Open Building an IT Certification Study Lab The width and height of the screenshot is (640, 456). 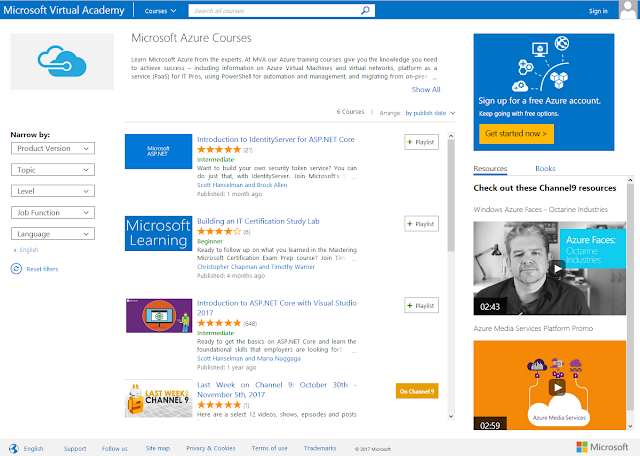click(258, 221)
